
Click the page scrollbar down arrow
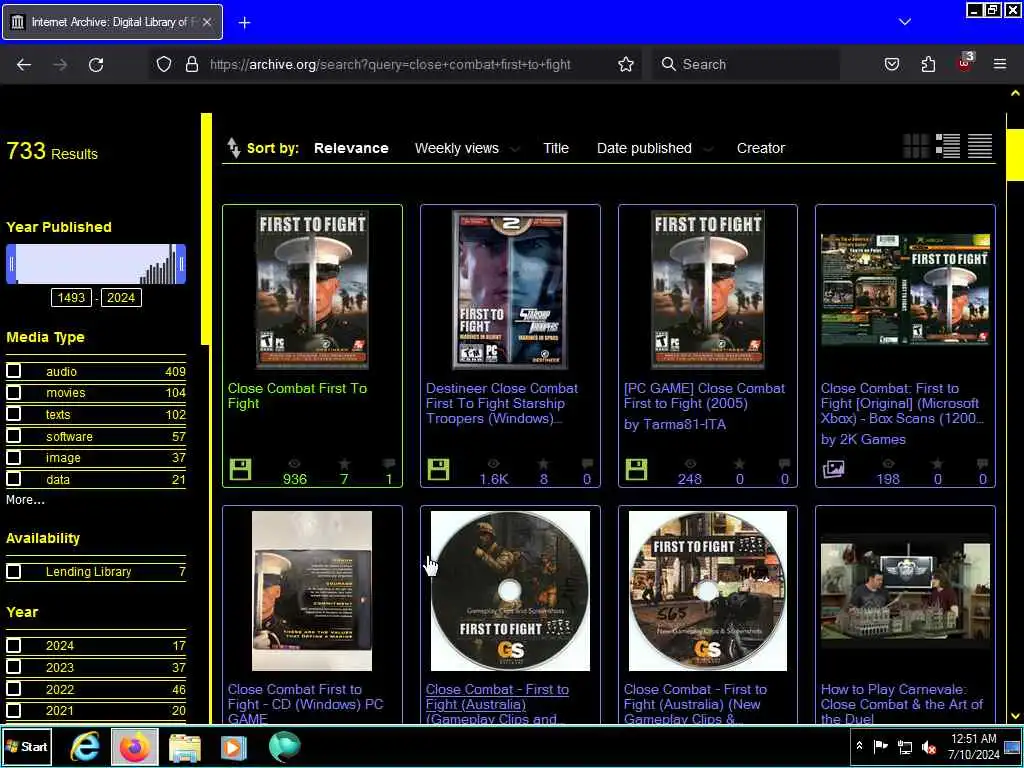(1015, 716)
